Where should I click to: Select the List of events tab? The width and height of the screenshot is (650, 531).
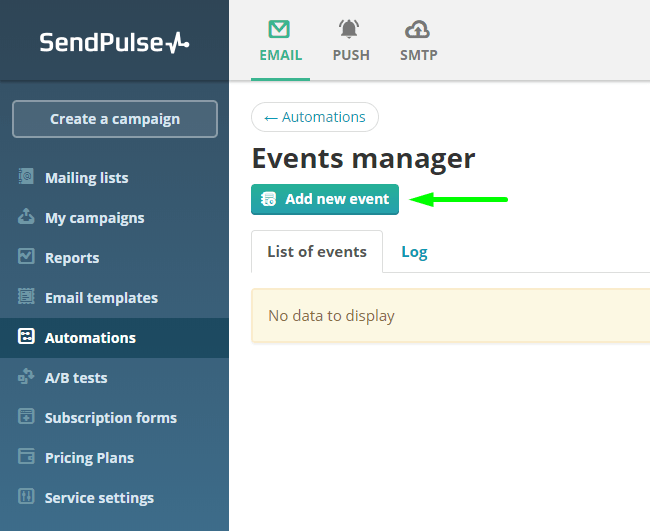[317, 252]
